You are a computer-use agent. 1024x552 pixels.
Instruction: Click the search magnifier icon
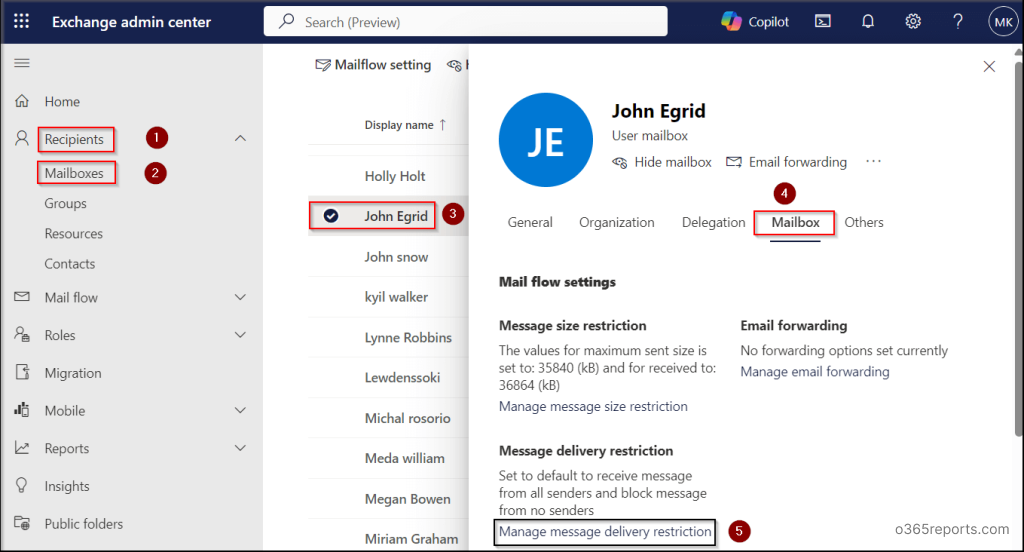click(286, 22)
